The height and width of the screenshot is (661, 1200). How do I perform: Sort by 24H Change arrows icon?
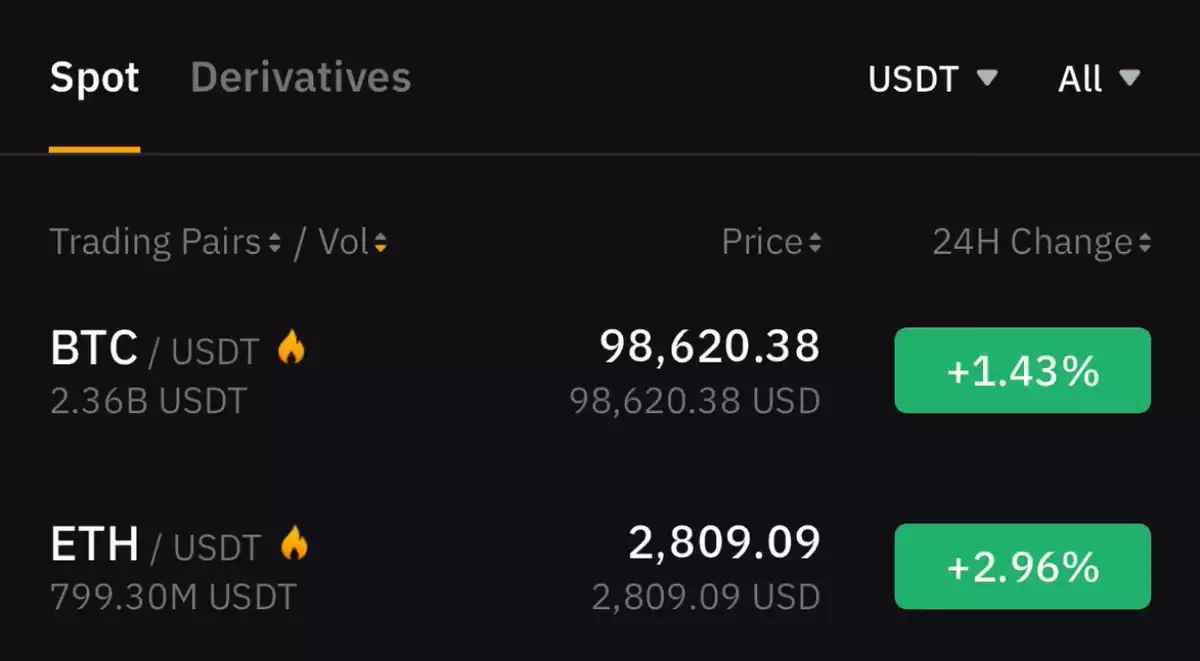click(1144, 243)
